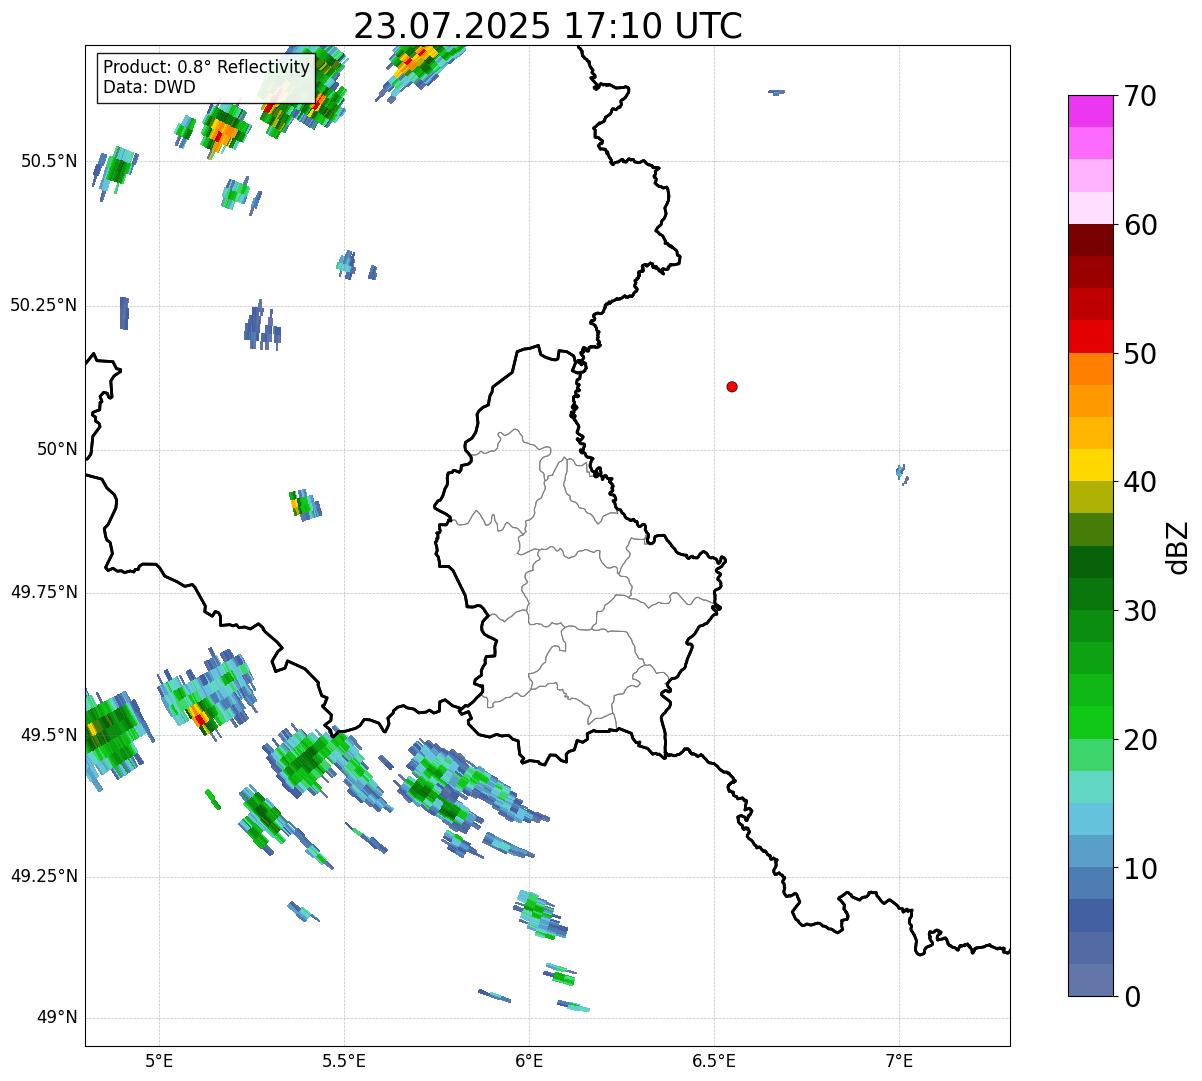Click the 49.5°N latitude label
The image size is (1202, 1081).
48,735
